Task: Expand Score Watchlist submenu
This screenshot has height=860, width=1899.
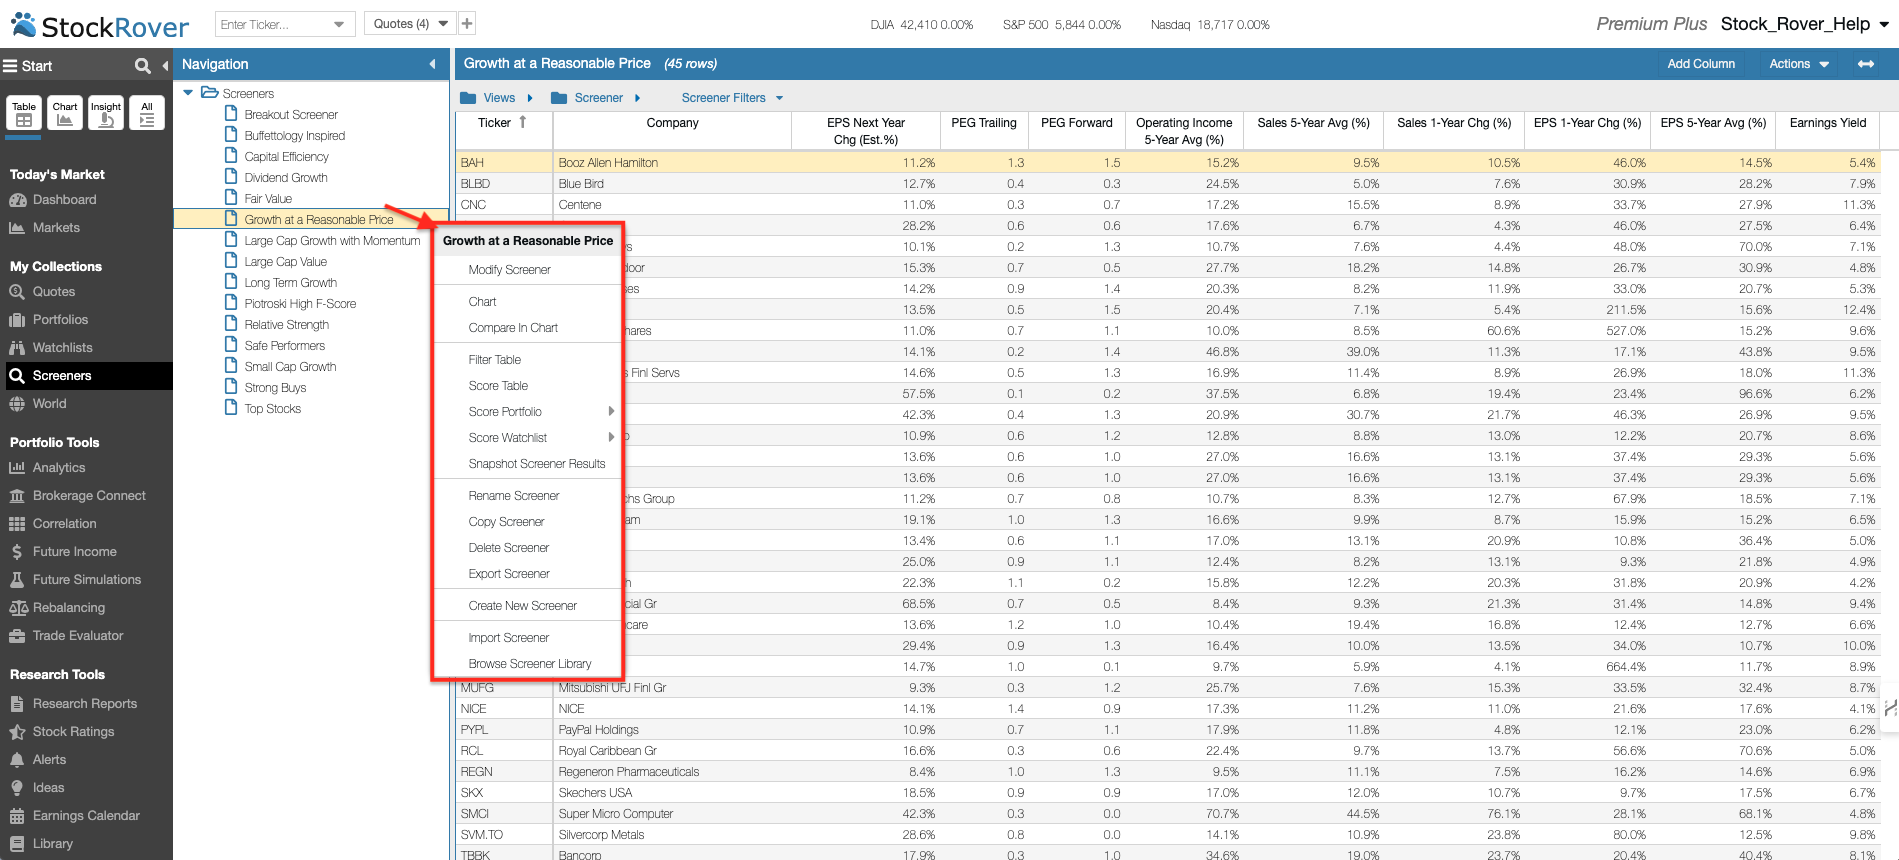Action: tap(611, 438)
